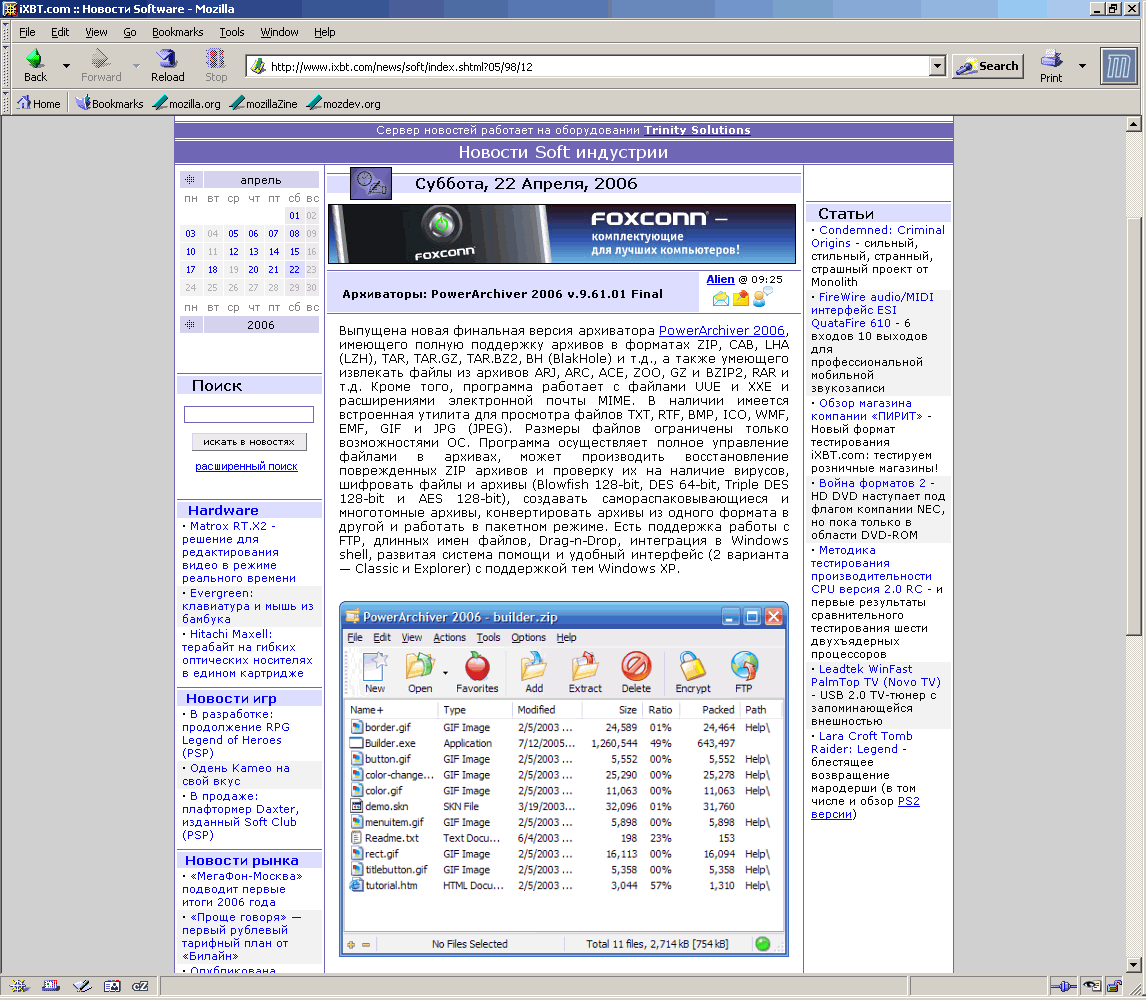The height and width of the screenshot is (1000, 1146).
Task: Click the page proxy icon beside the URL
Action: tap(257, 67)
